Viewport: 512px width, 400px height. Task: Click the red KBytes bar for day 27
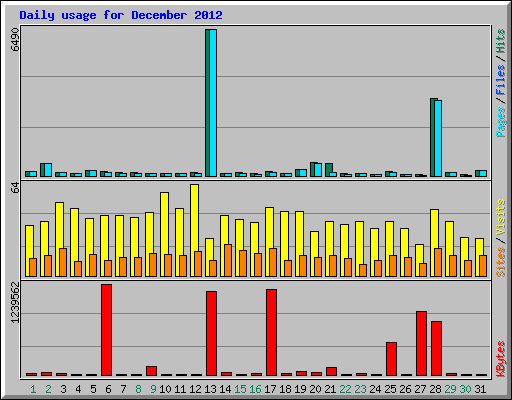421,344
